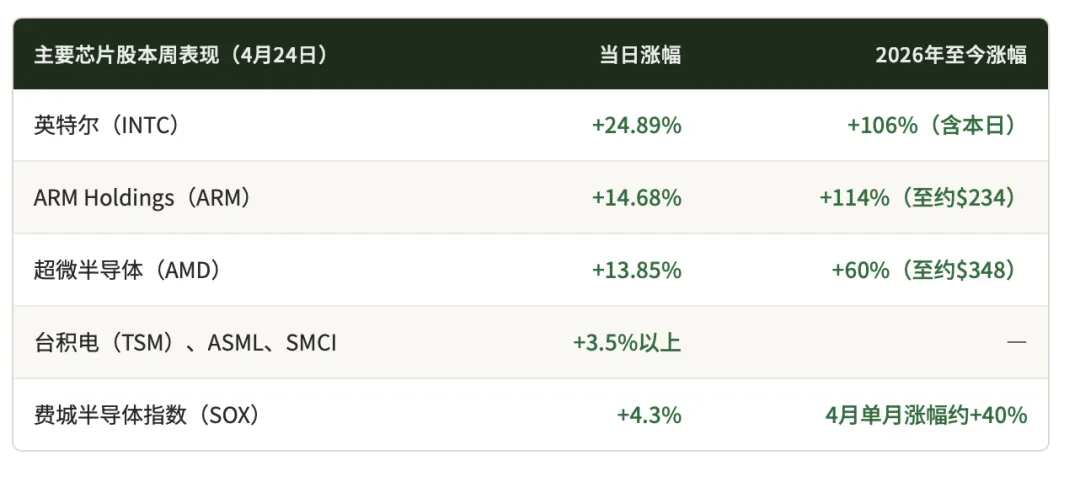The width and height of the screenshot is (1080, 477).
Task: Click the +24.89% daily gain value
Action: pos(636,125)
